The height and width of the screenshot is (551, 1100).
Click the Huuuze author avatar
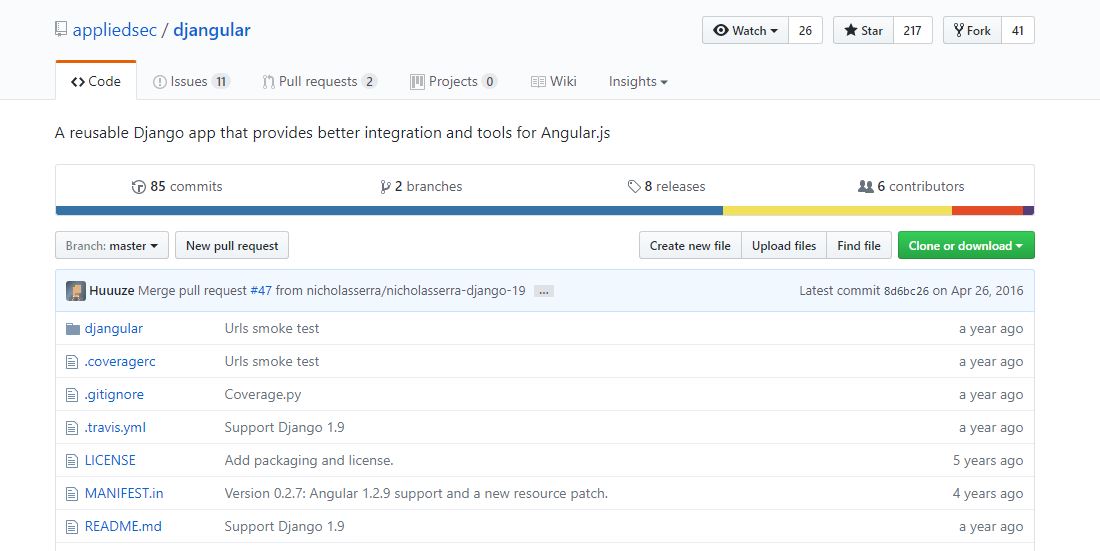pyautogui.click(x=76, y=291)
